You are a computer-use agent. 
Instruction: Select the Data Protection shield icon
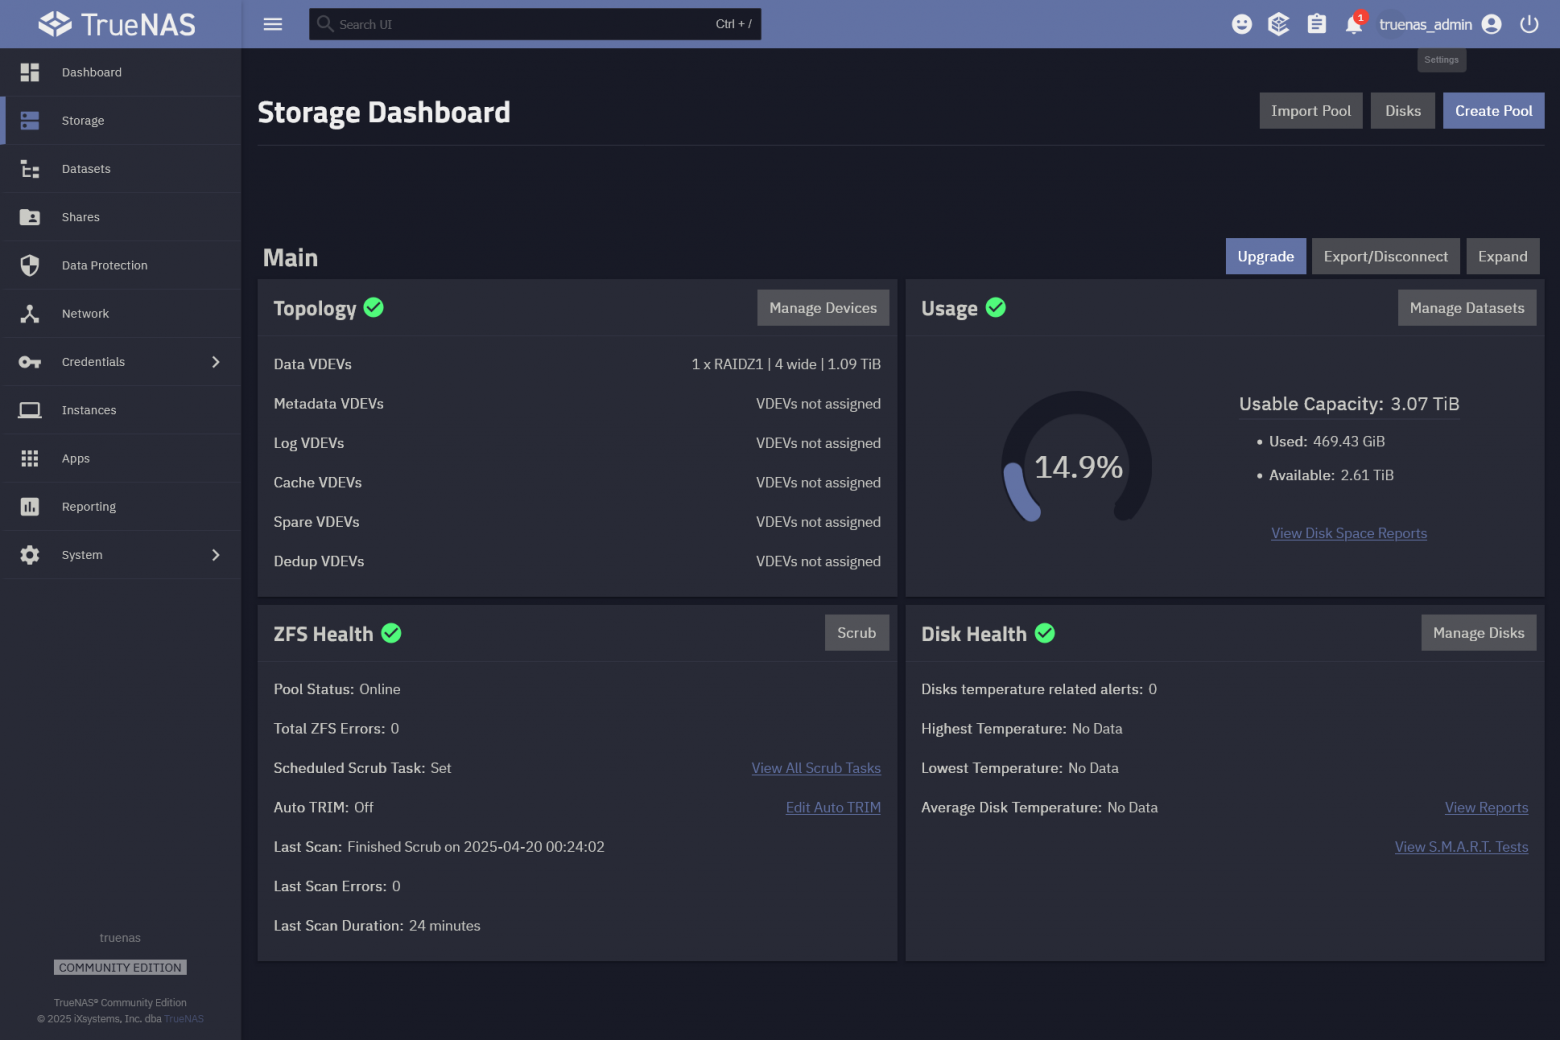(x=29, y=265)
